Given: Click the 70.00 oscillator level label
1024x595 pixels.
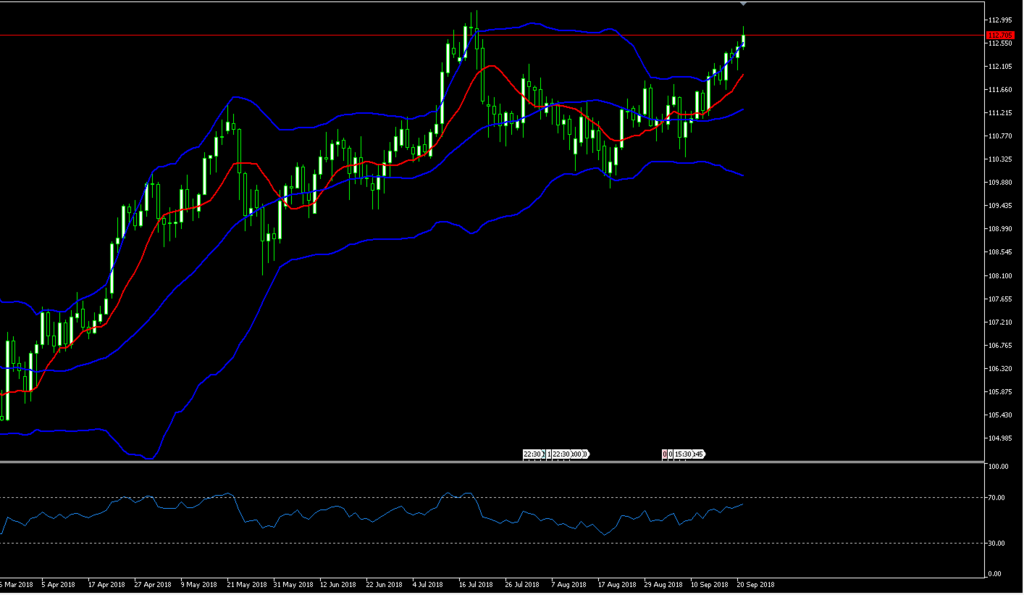Looking at the screenshot, I should click(997, 498).
